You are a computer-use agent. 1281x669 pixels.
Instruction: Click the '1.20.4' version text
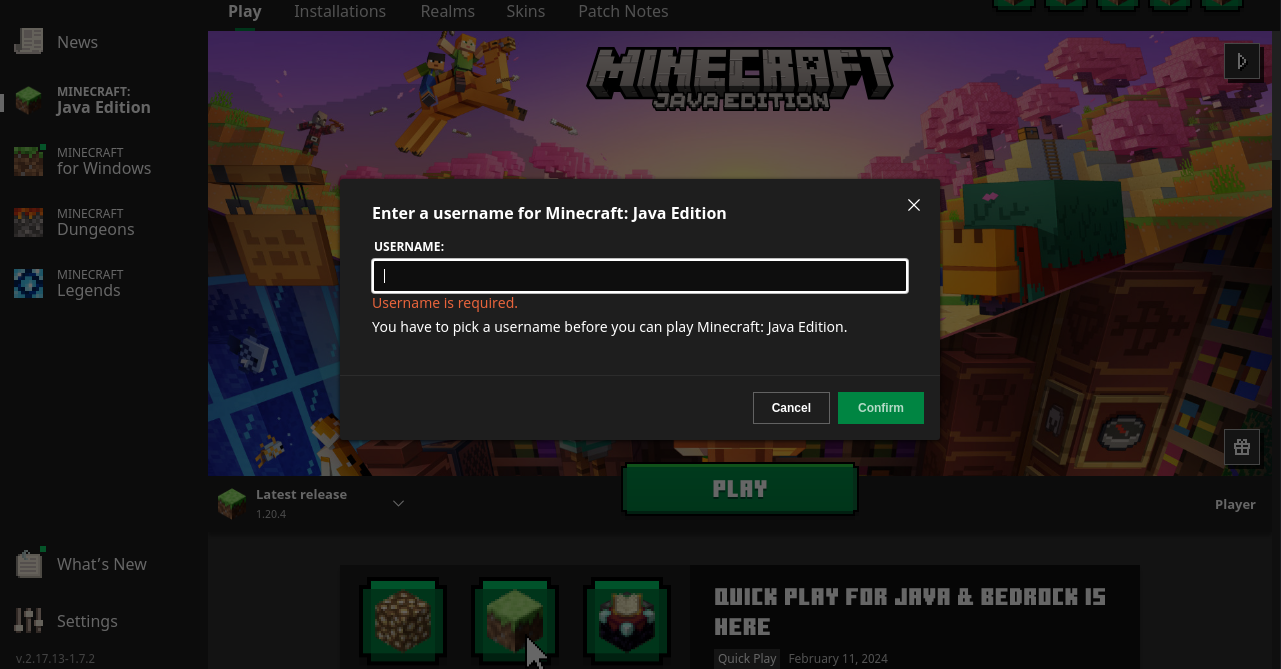[271, 514]
